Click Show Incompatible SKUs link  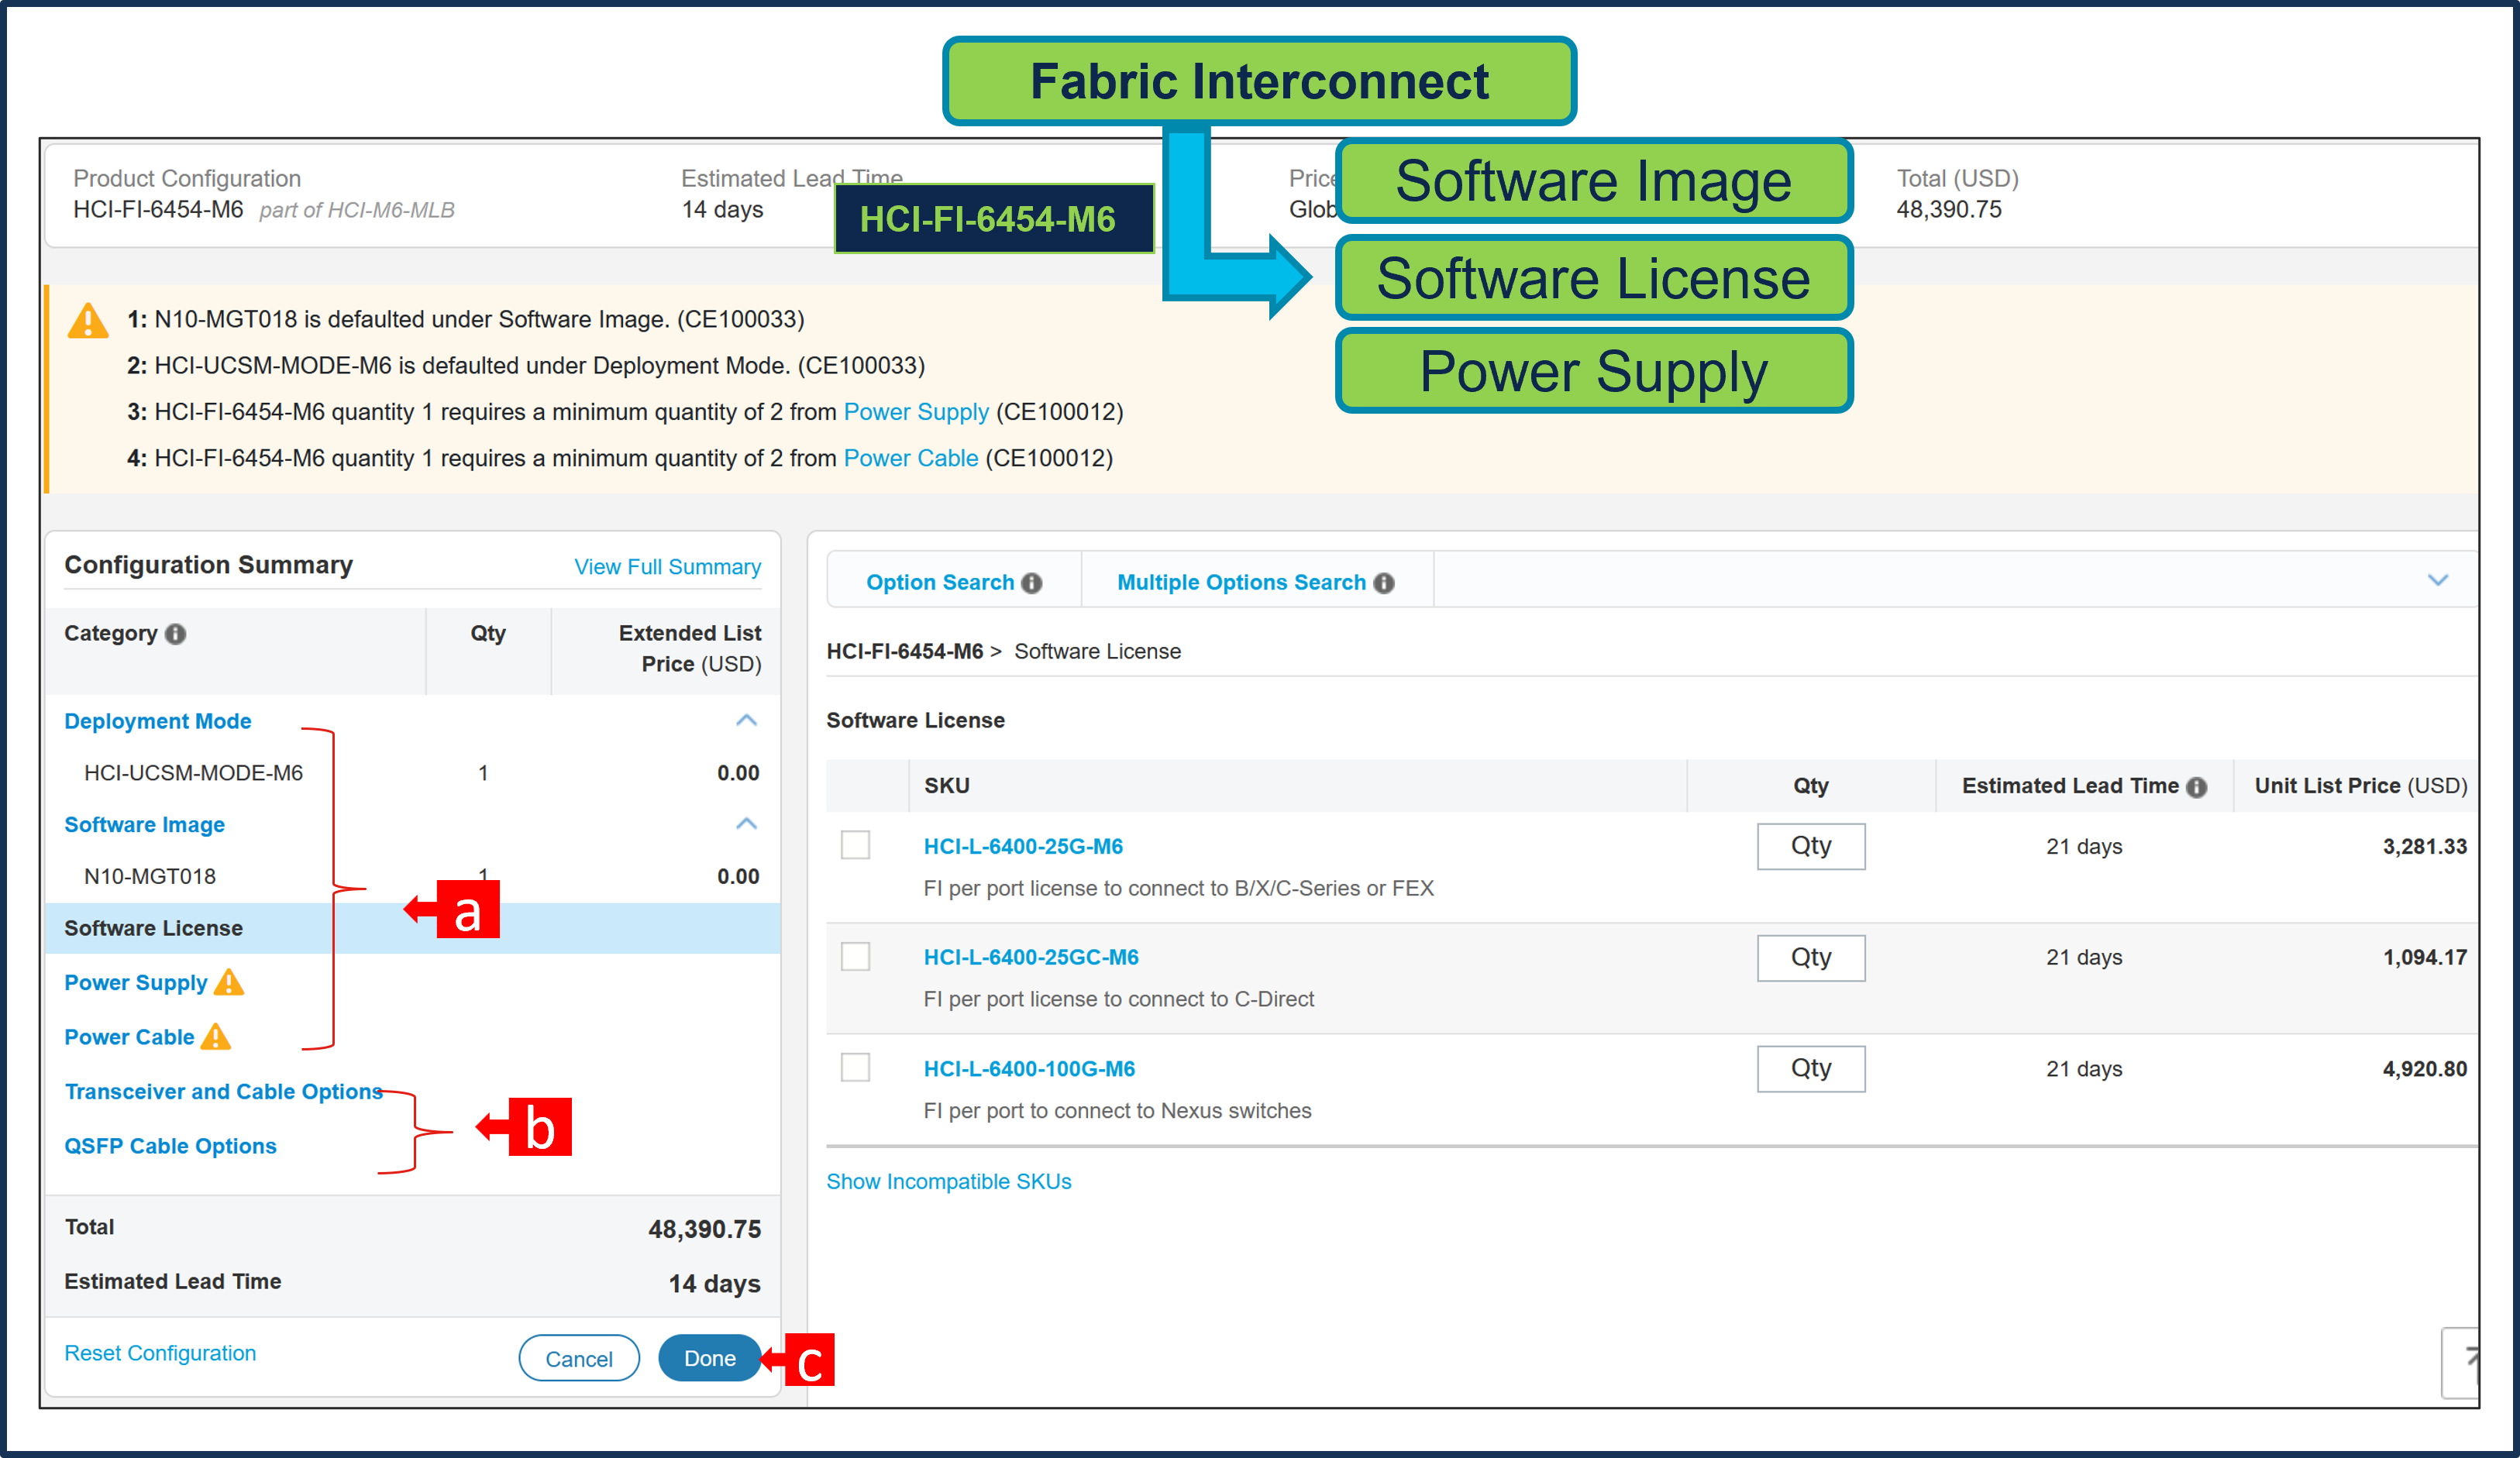tap(949, 1181)
